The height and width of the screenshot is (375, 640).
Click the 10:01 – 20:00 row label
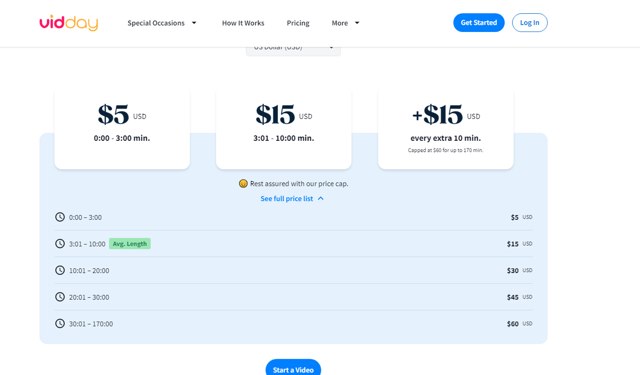(x=89, y=271)
